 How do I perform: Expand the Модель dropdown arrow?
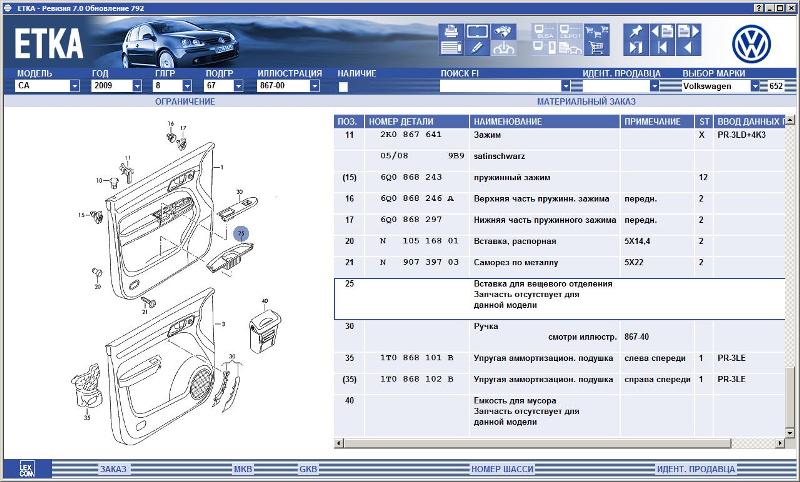tap(74, 86)
